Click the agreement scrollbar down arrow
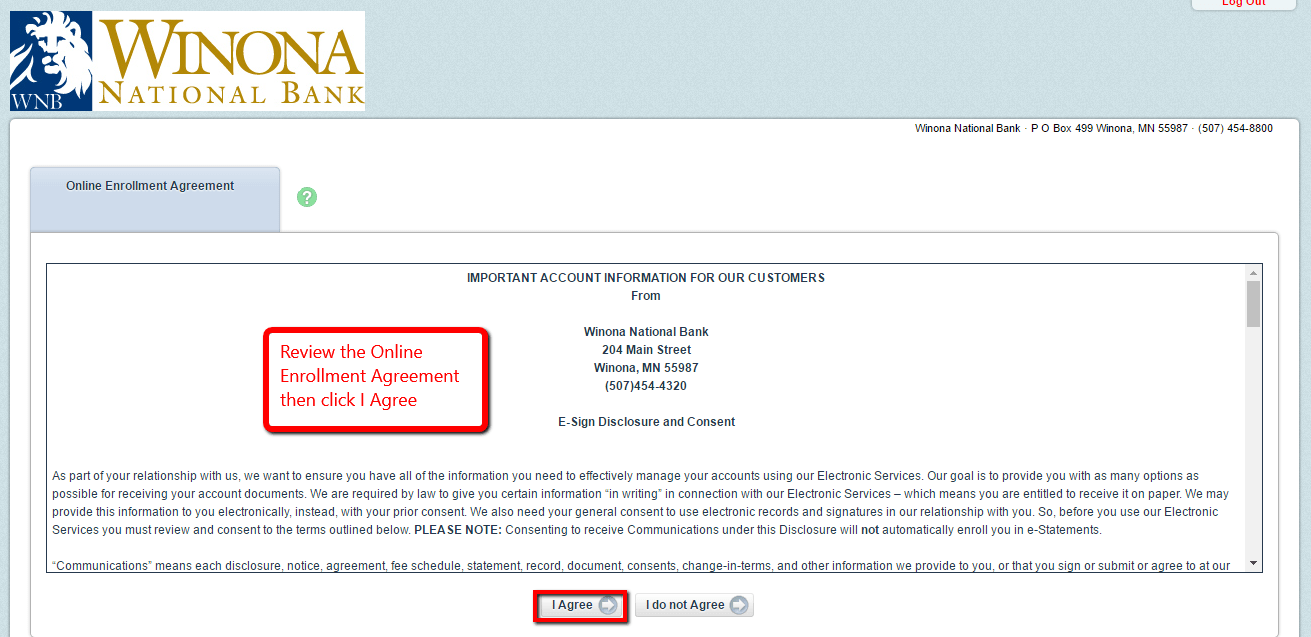This screenshot has height=637, width=1311. point(1253,563)
